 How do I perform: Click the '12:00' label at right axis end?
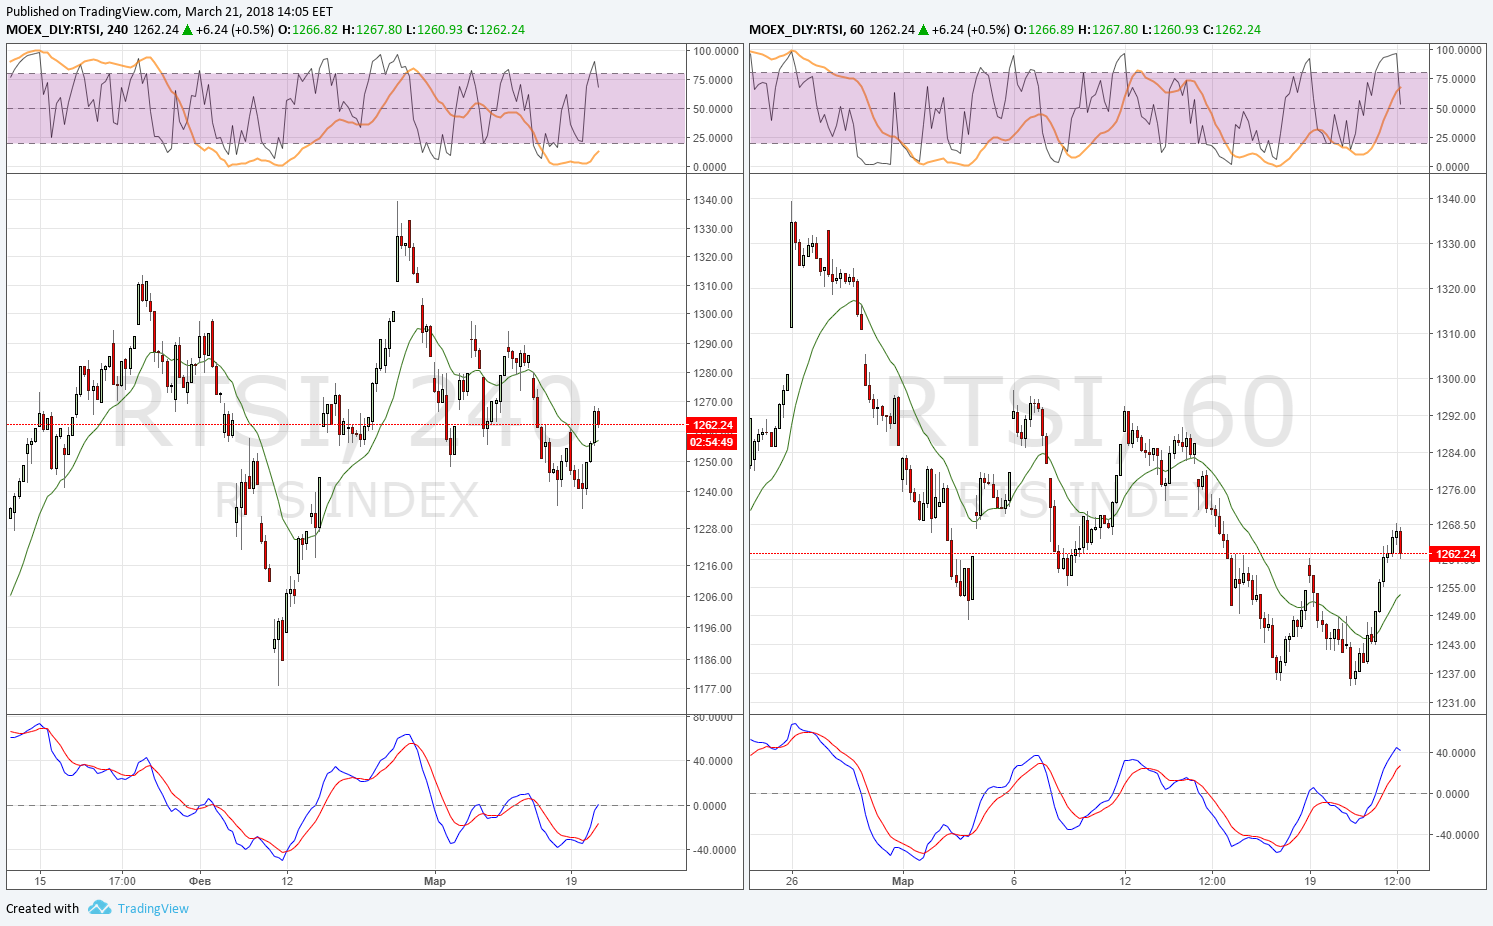pos(1397,881)
